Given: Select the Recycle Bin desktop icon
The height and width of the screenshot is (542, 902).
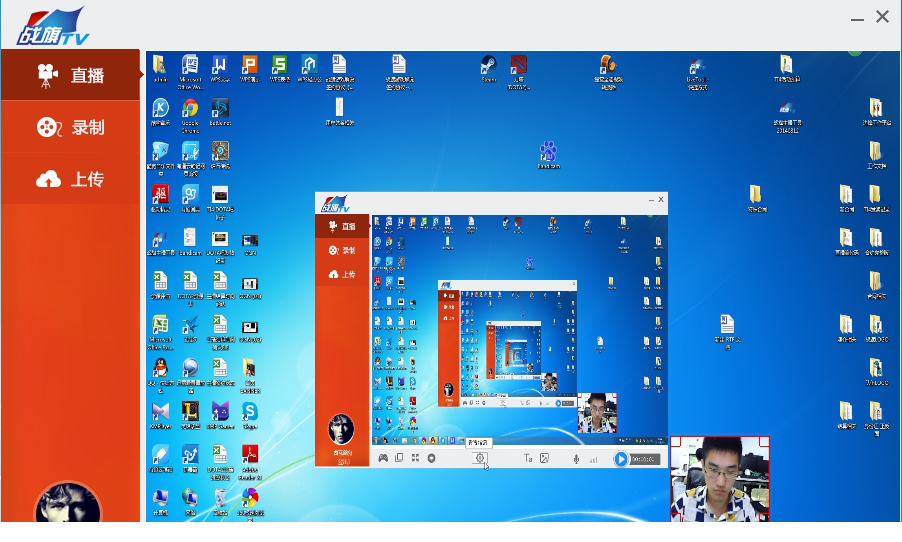Looking at the screenshot, I should coord(220,502).
